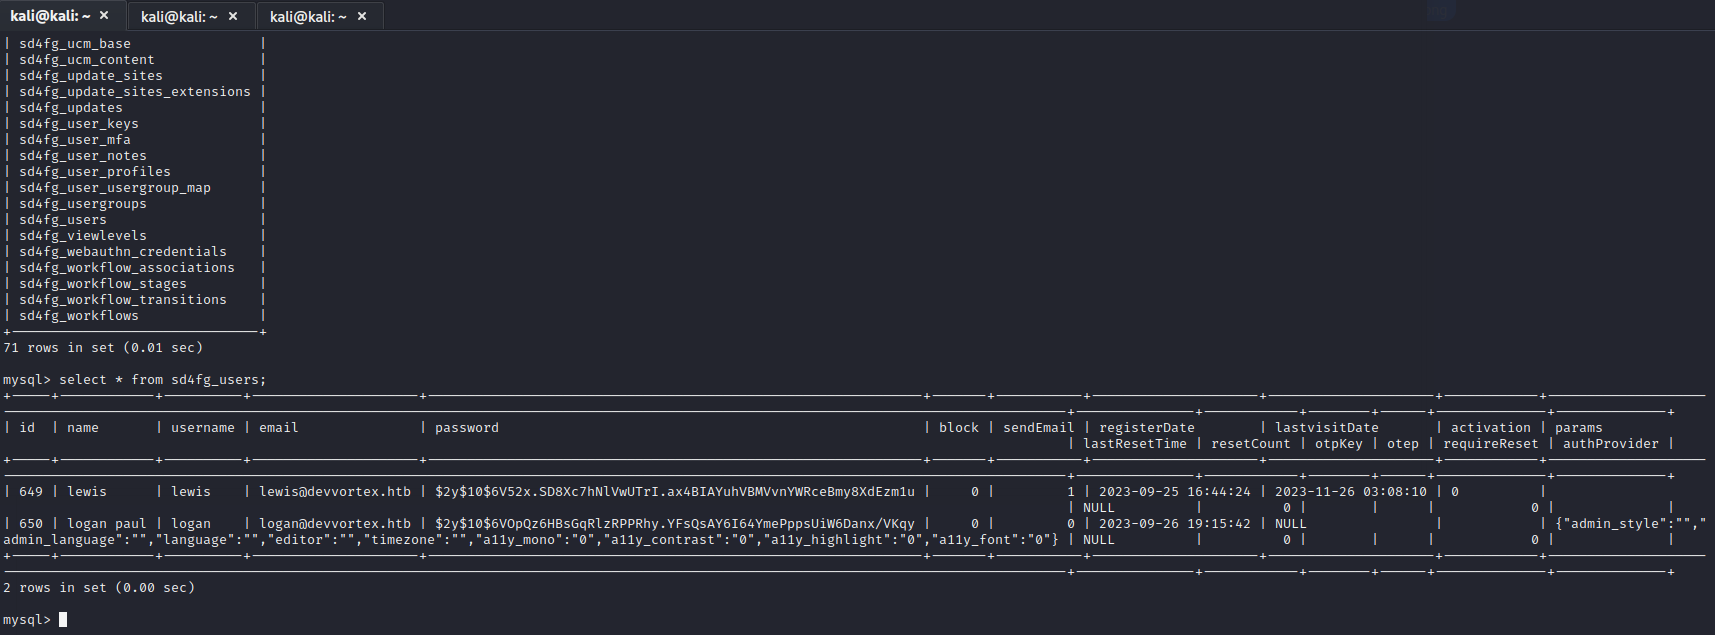Click the "select * from sd4fg_users;" command

(x=162, y=380)
